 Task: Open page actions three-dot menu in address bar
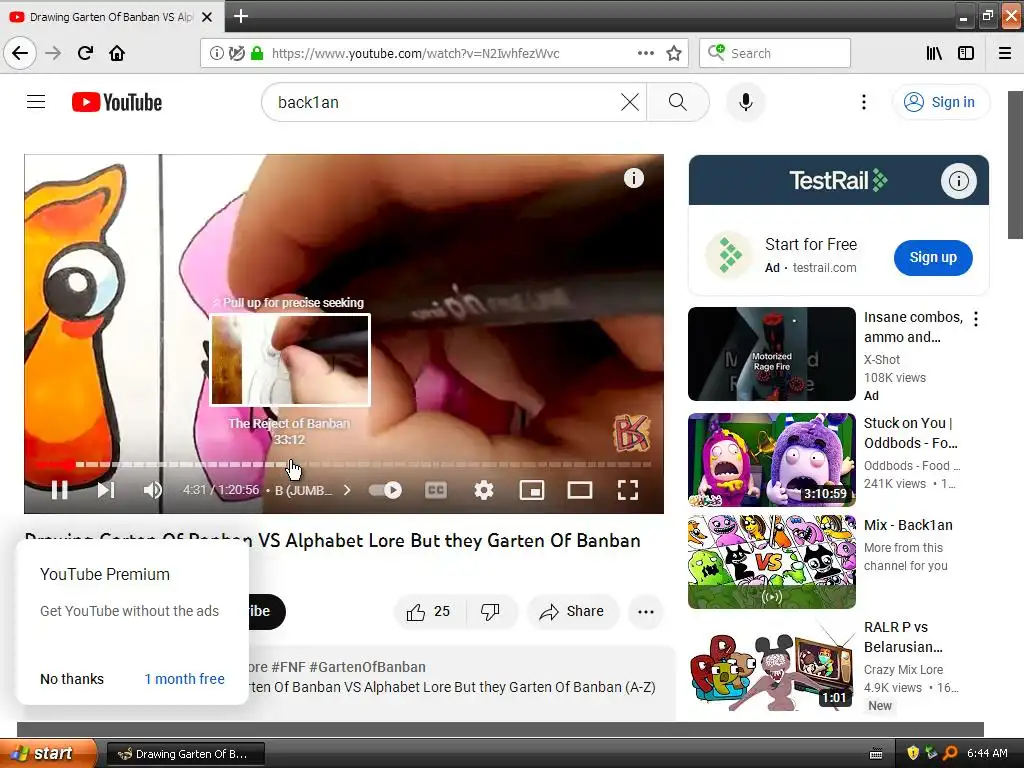tap(646, 53)
